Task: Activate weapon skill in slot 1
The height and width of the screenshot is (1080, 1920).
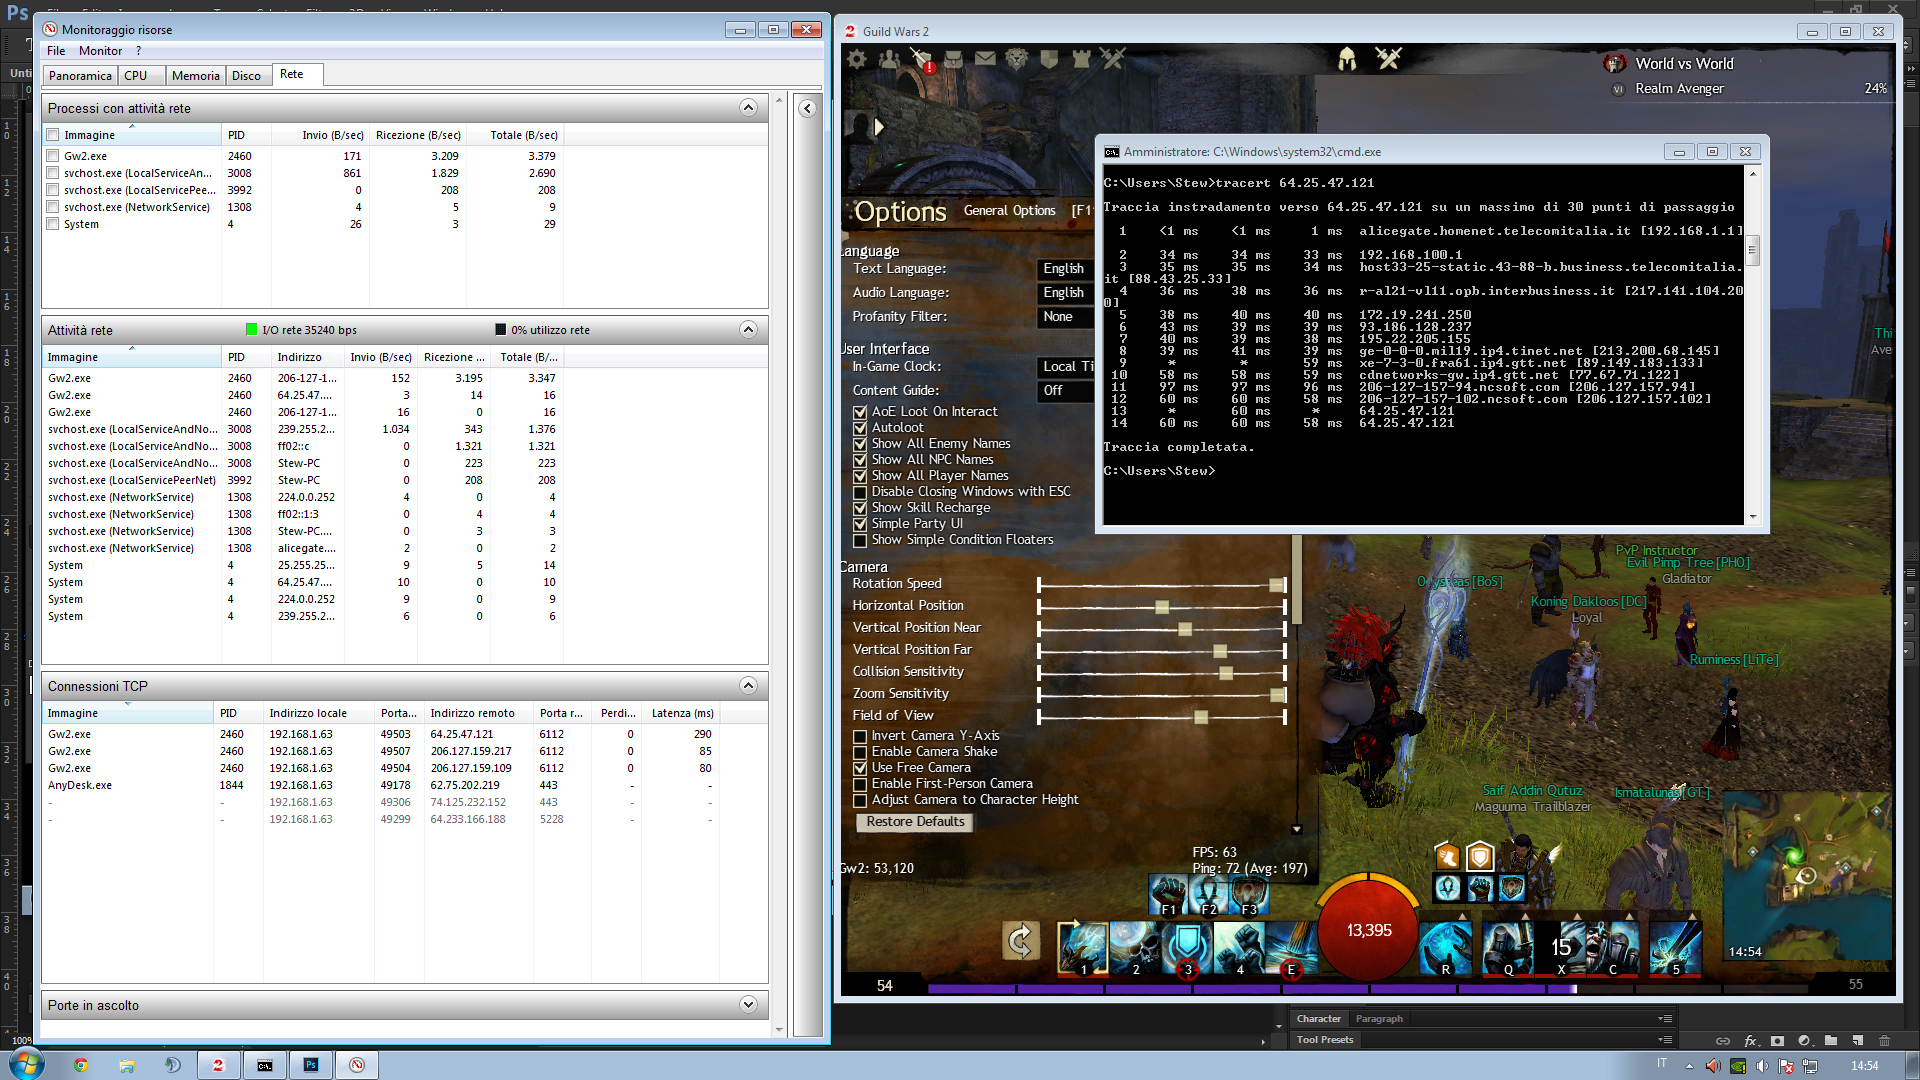Action: tap(1082, 948)
